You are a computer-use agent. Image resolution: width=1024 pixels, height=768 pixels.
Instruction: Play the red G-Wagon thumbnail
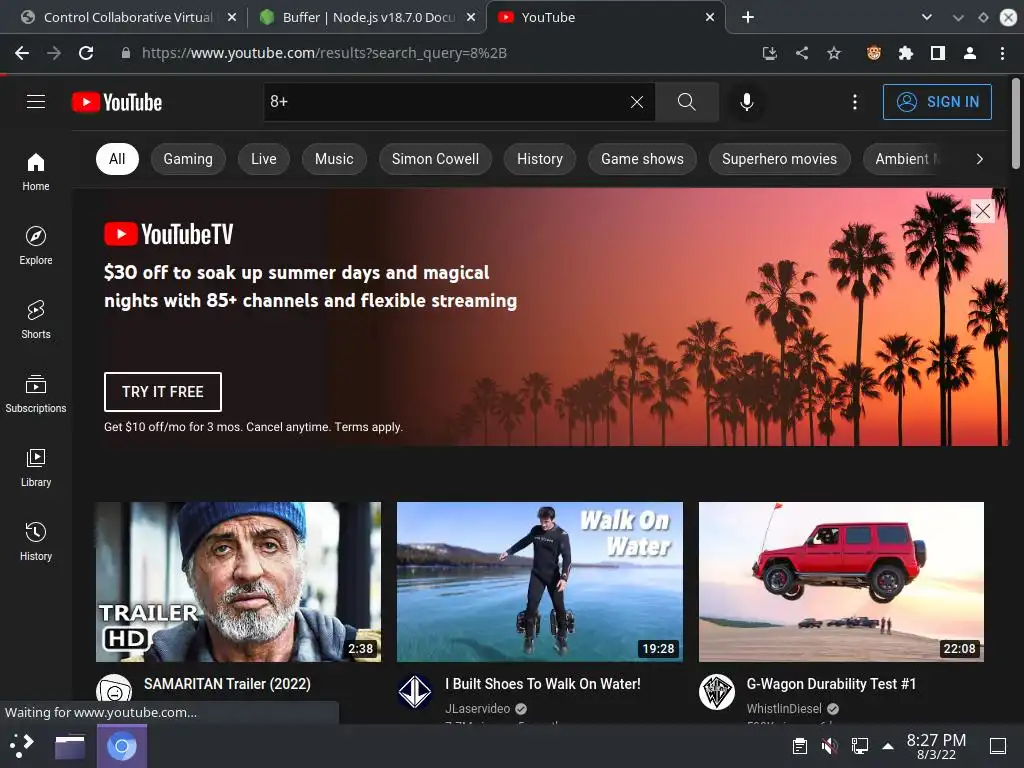841,582
